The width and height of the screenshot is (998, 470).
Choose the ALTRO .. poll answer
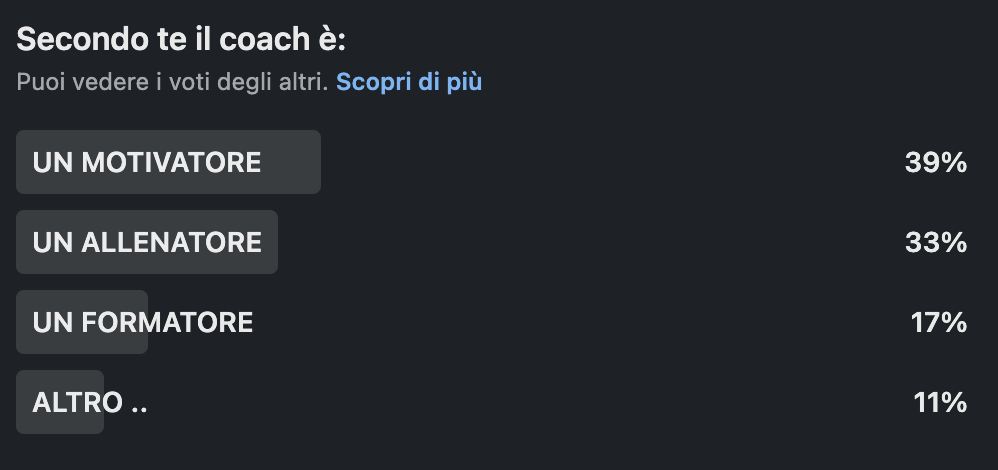[499, 402]
